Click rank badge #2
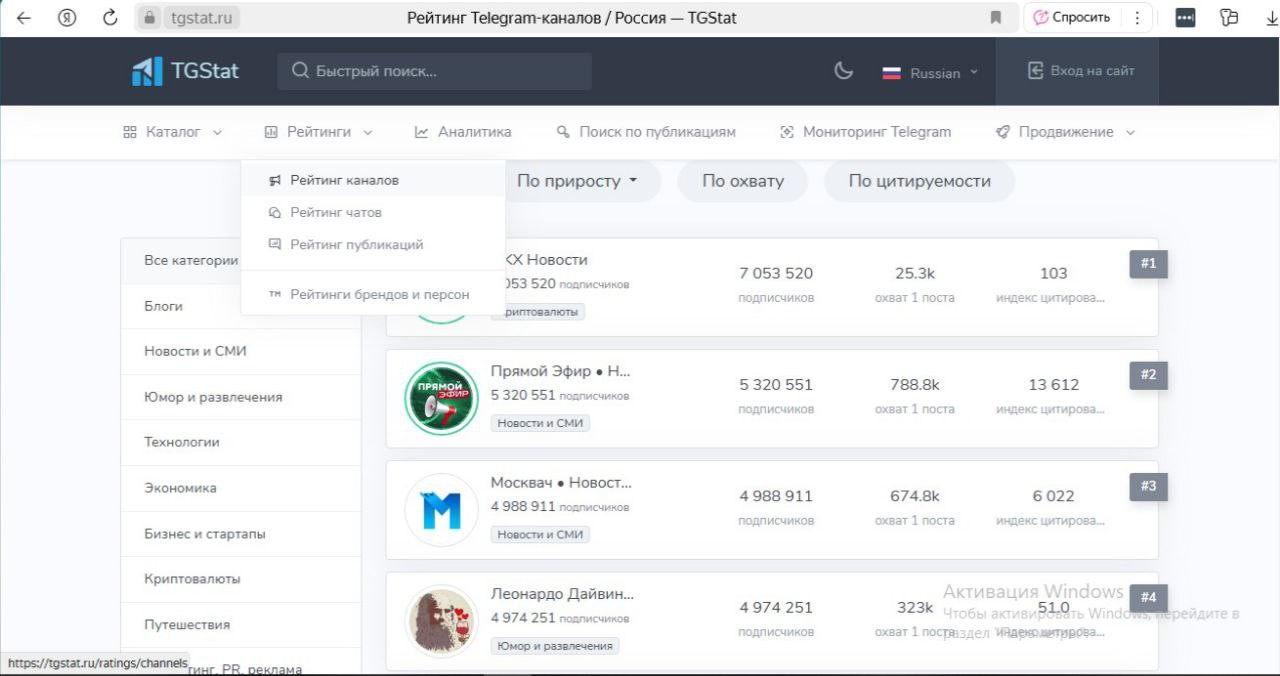The height and width of the screenshot is (676, 1280). point(1148,375)
